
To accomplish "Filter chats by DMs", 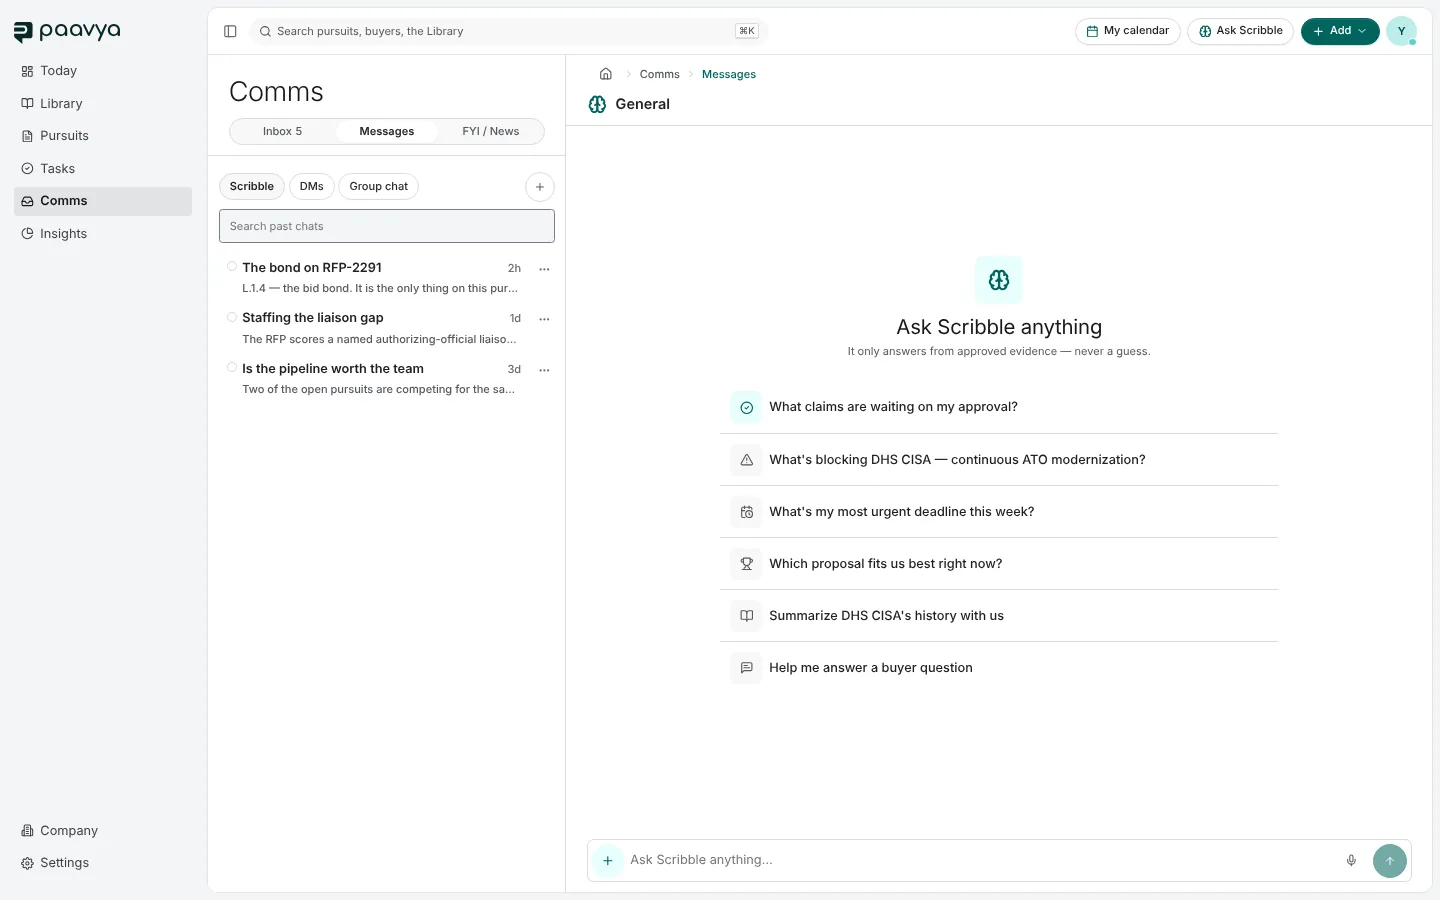I will click(x=312, y=187).
